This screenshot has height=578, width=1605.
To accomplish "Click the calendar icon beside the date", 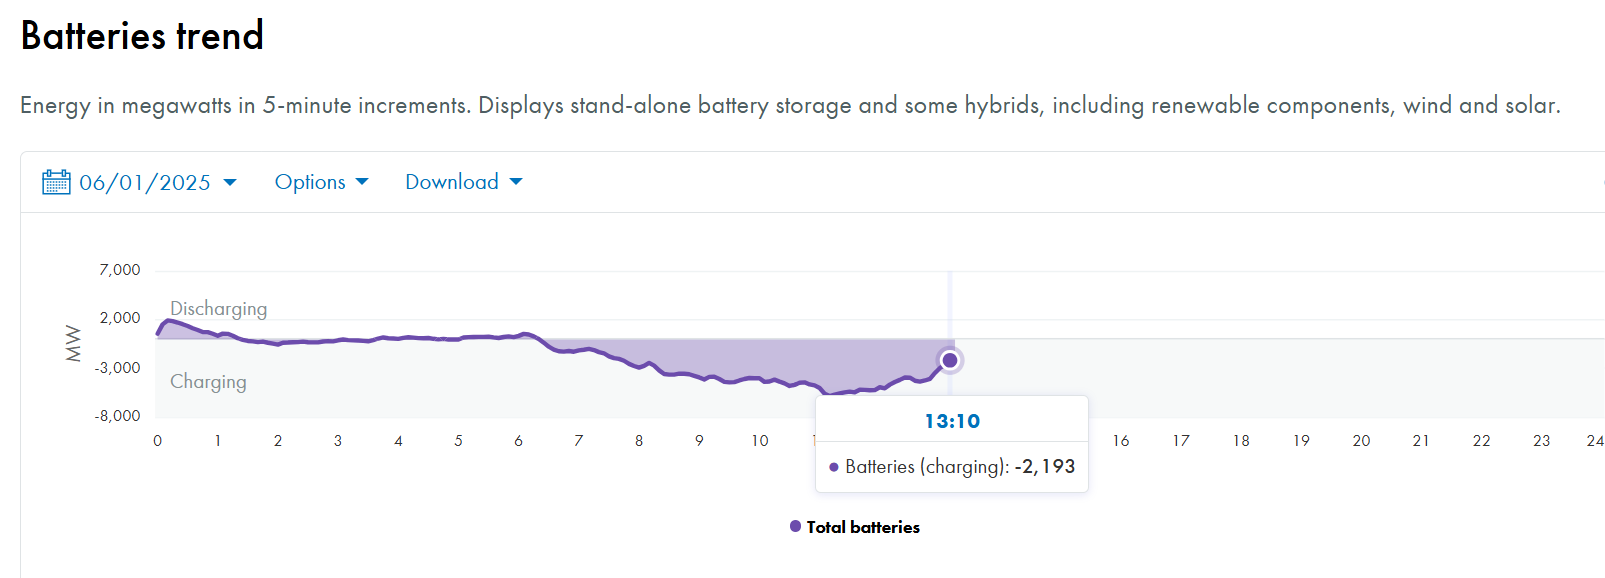I will click(x=56, y=182).
